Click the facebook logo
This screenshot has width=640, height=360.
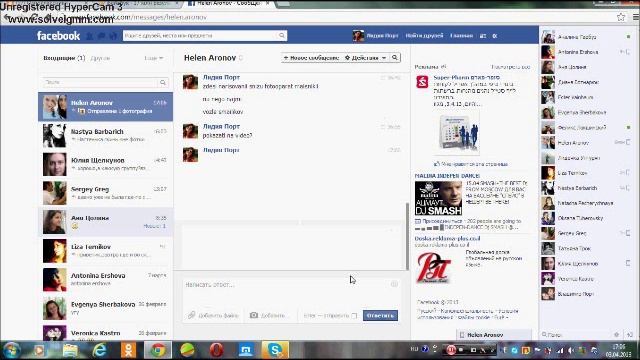click(58, 36)
